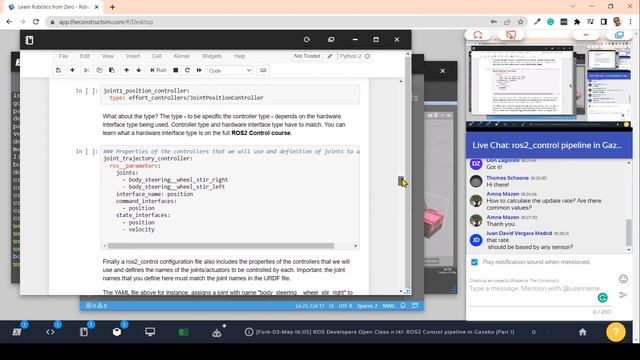The height and width of the screenshot is (360, 640).
Task: Restart and run all cells with fast-forward icon
Action: tap(199, 70)
